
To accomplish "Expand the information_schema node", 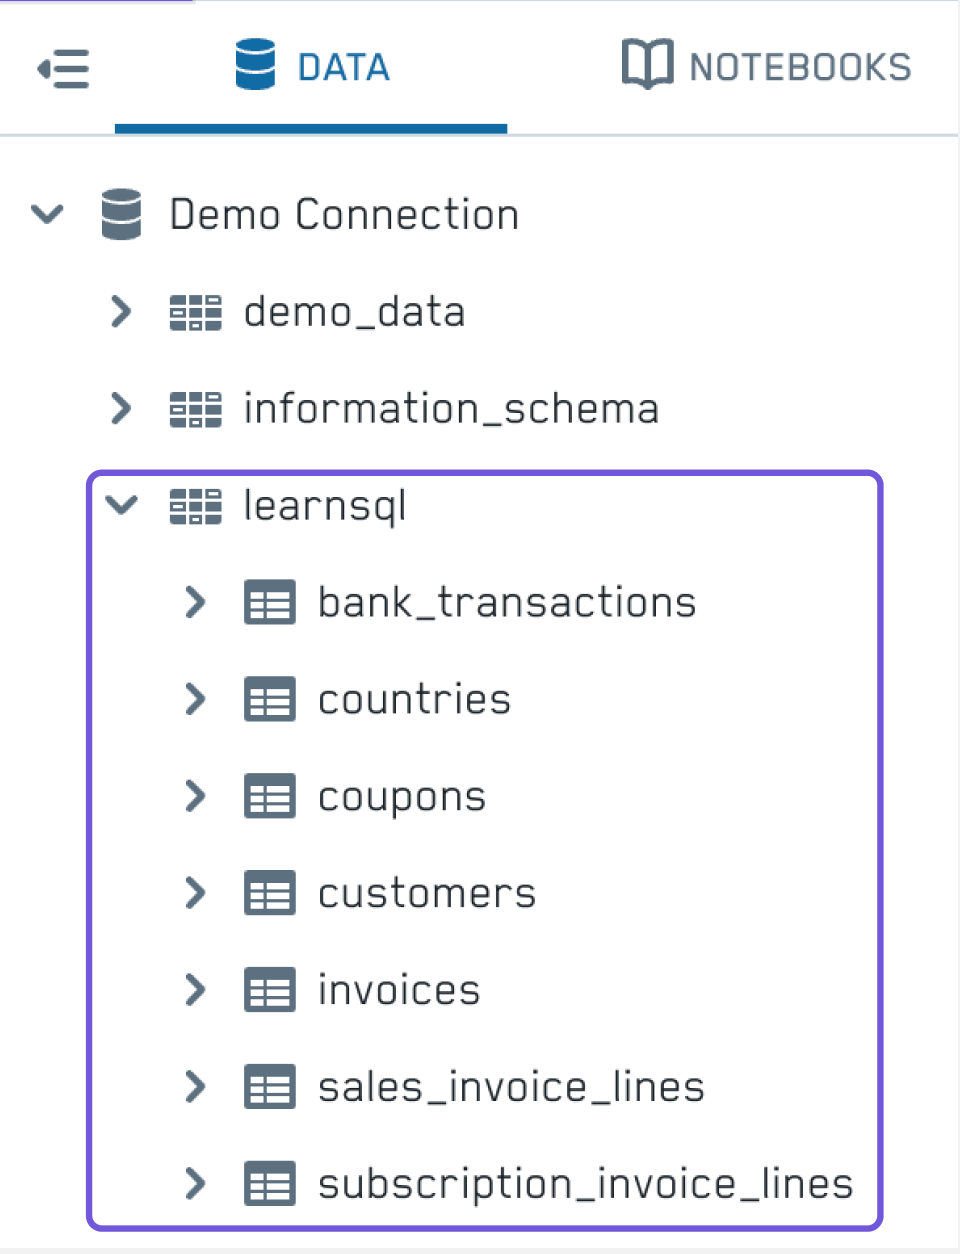I will pyautogui.click(x=121, y=408).
